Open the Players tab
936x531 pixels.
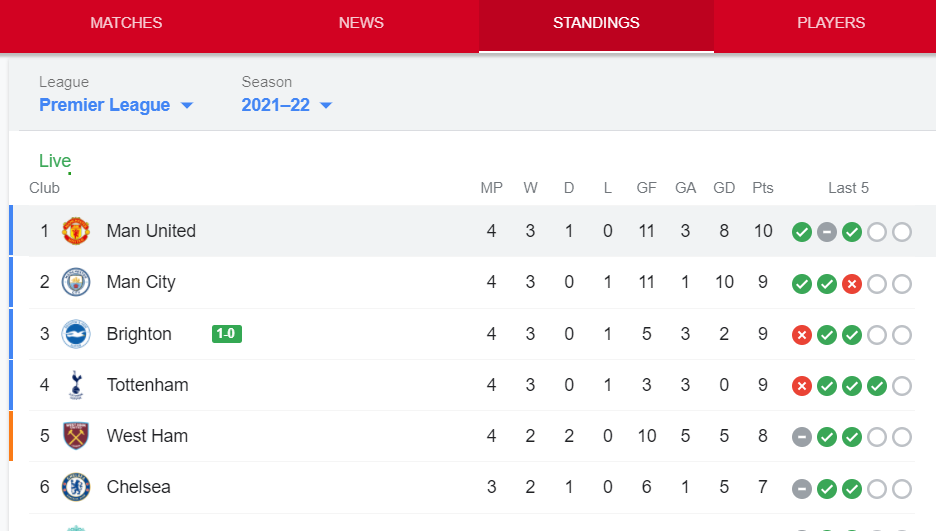[831, 23]
